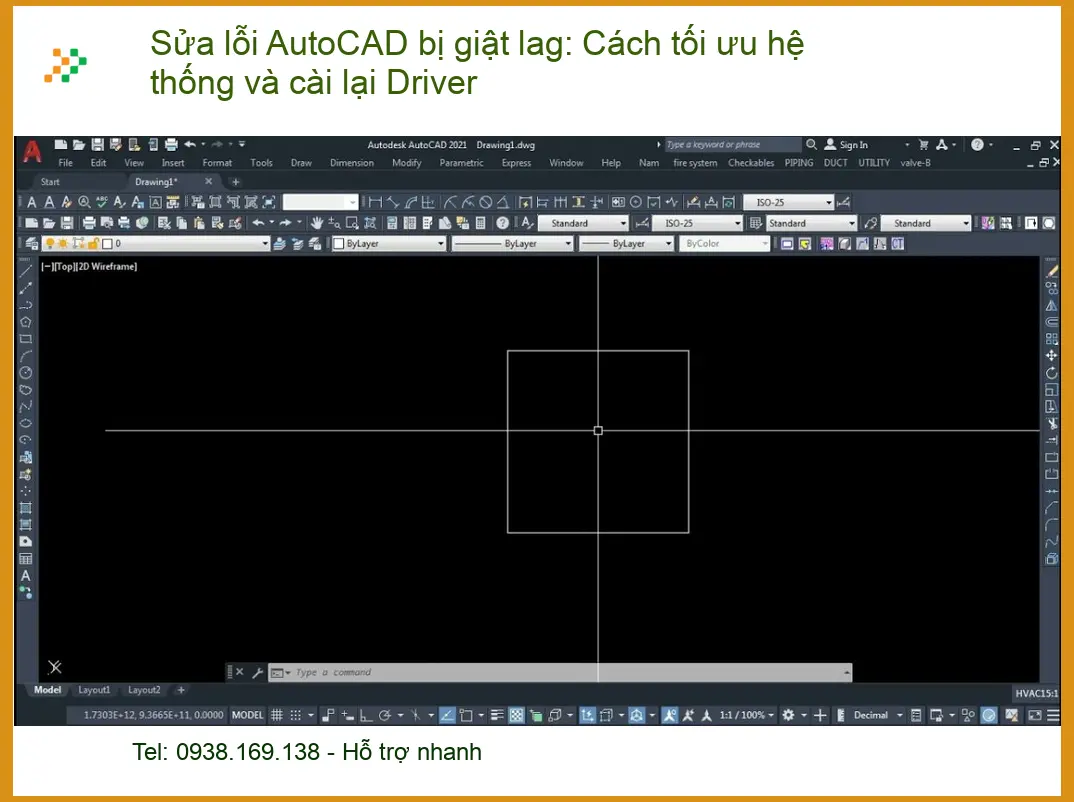This screenshot has height=802, width=1074.
Task: Select the Move tool in Modify toolbar
Action: 1051,355
